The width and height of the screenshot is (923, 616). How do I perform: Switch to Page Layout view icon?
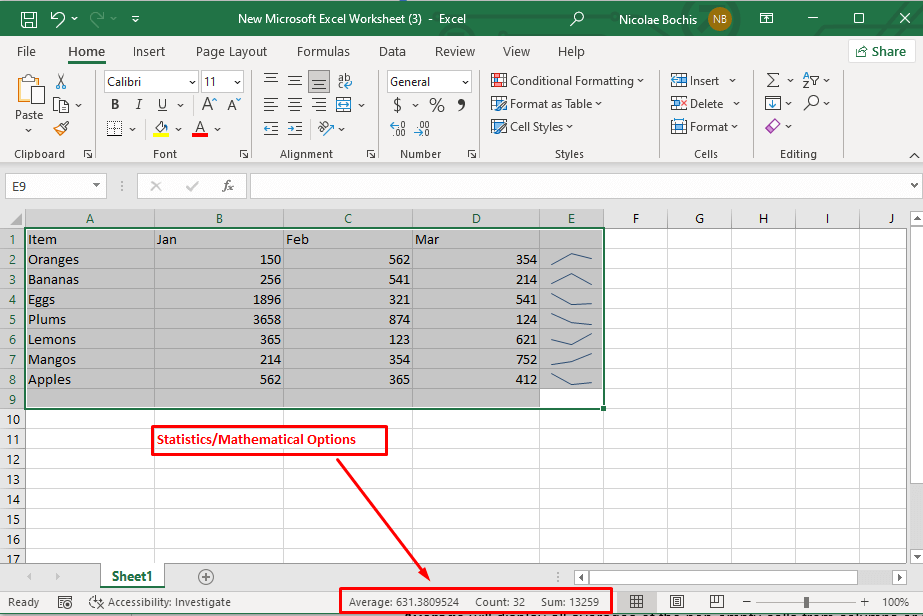[x=677, y=601]
